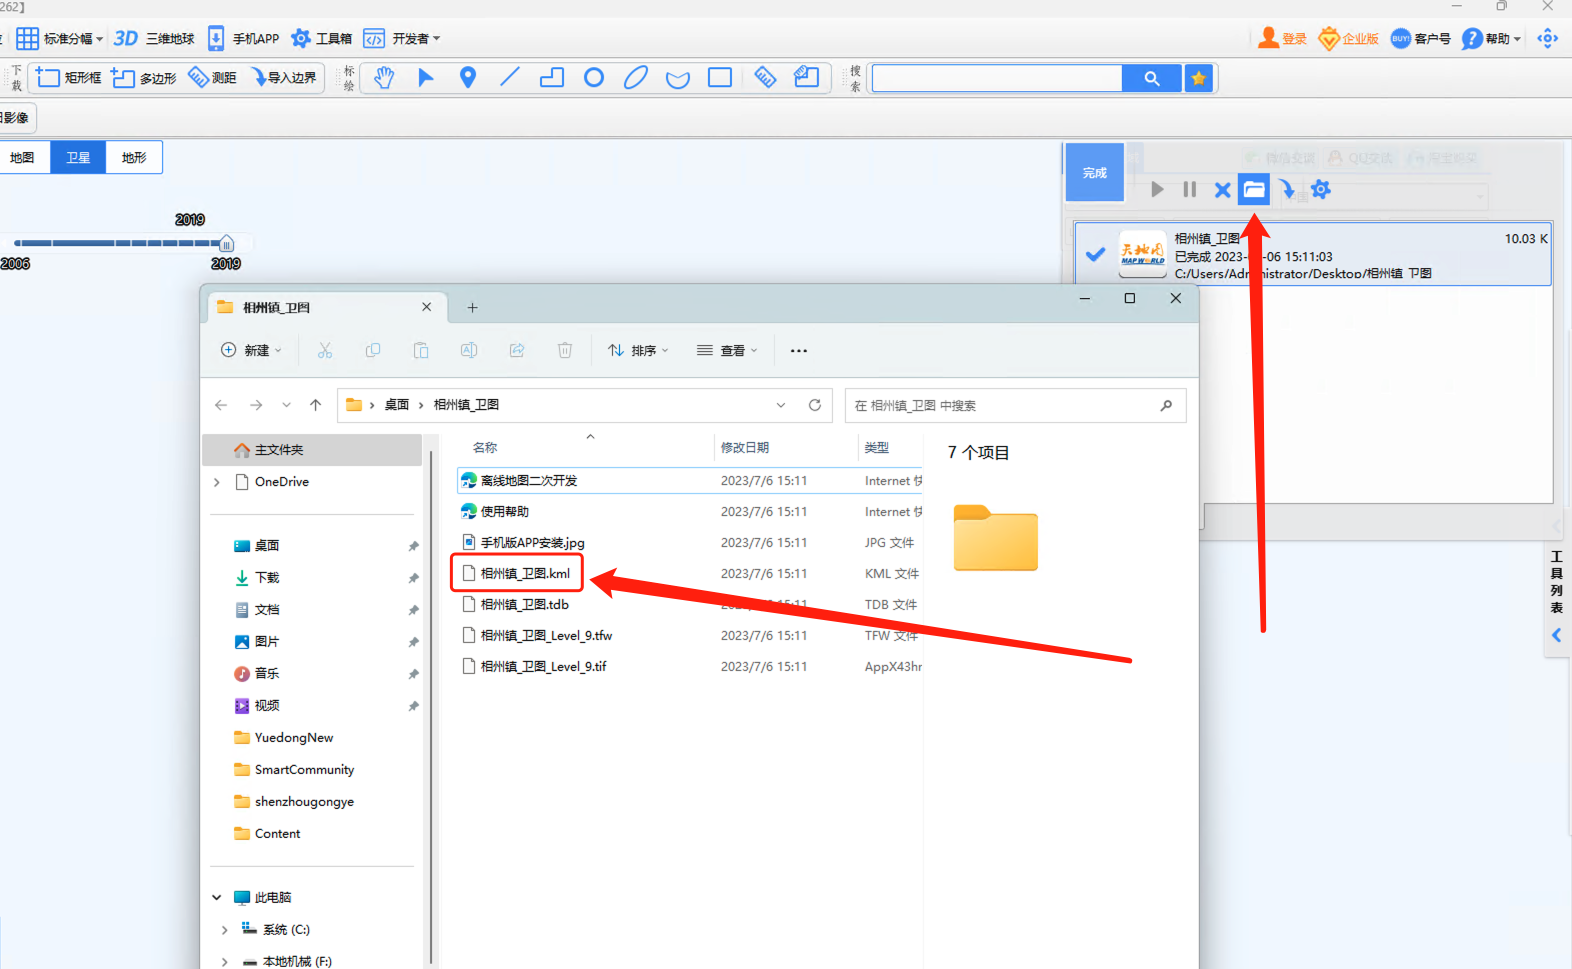Select the pan hand tool
Image resolution: width=1572 pixels, height=969 pixels.
tap(384, 77)
